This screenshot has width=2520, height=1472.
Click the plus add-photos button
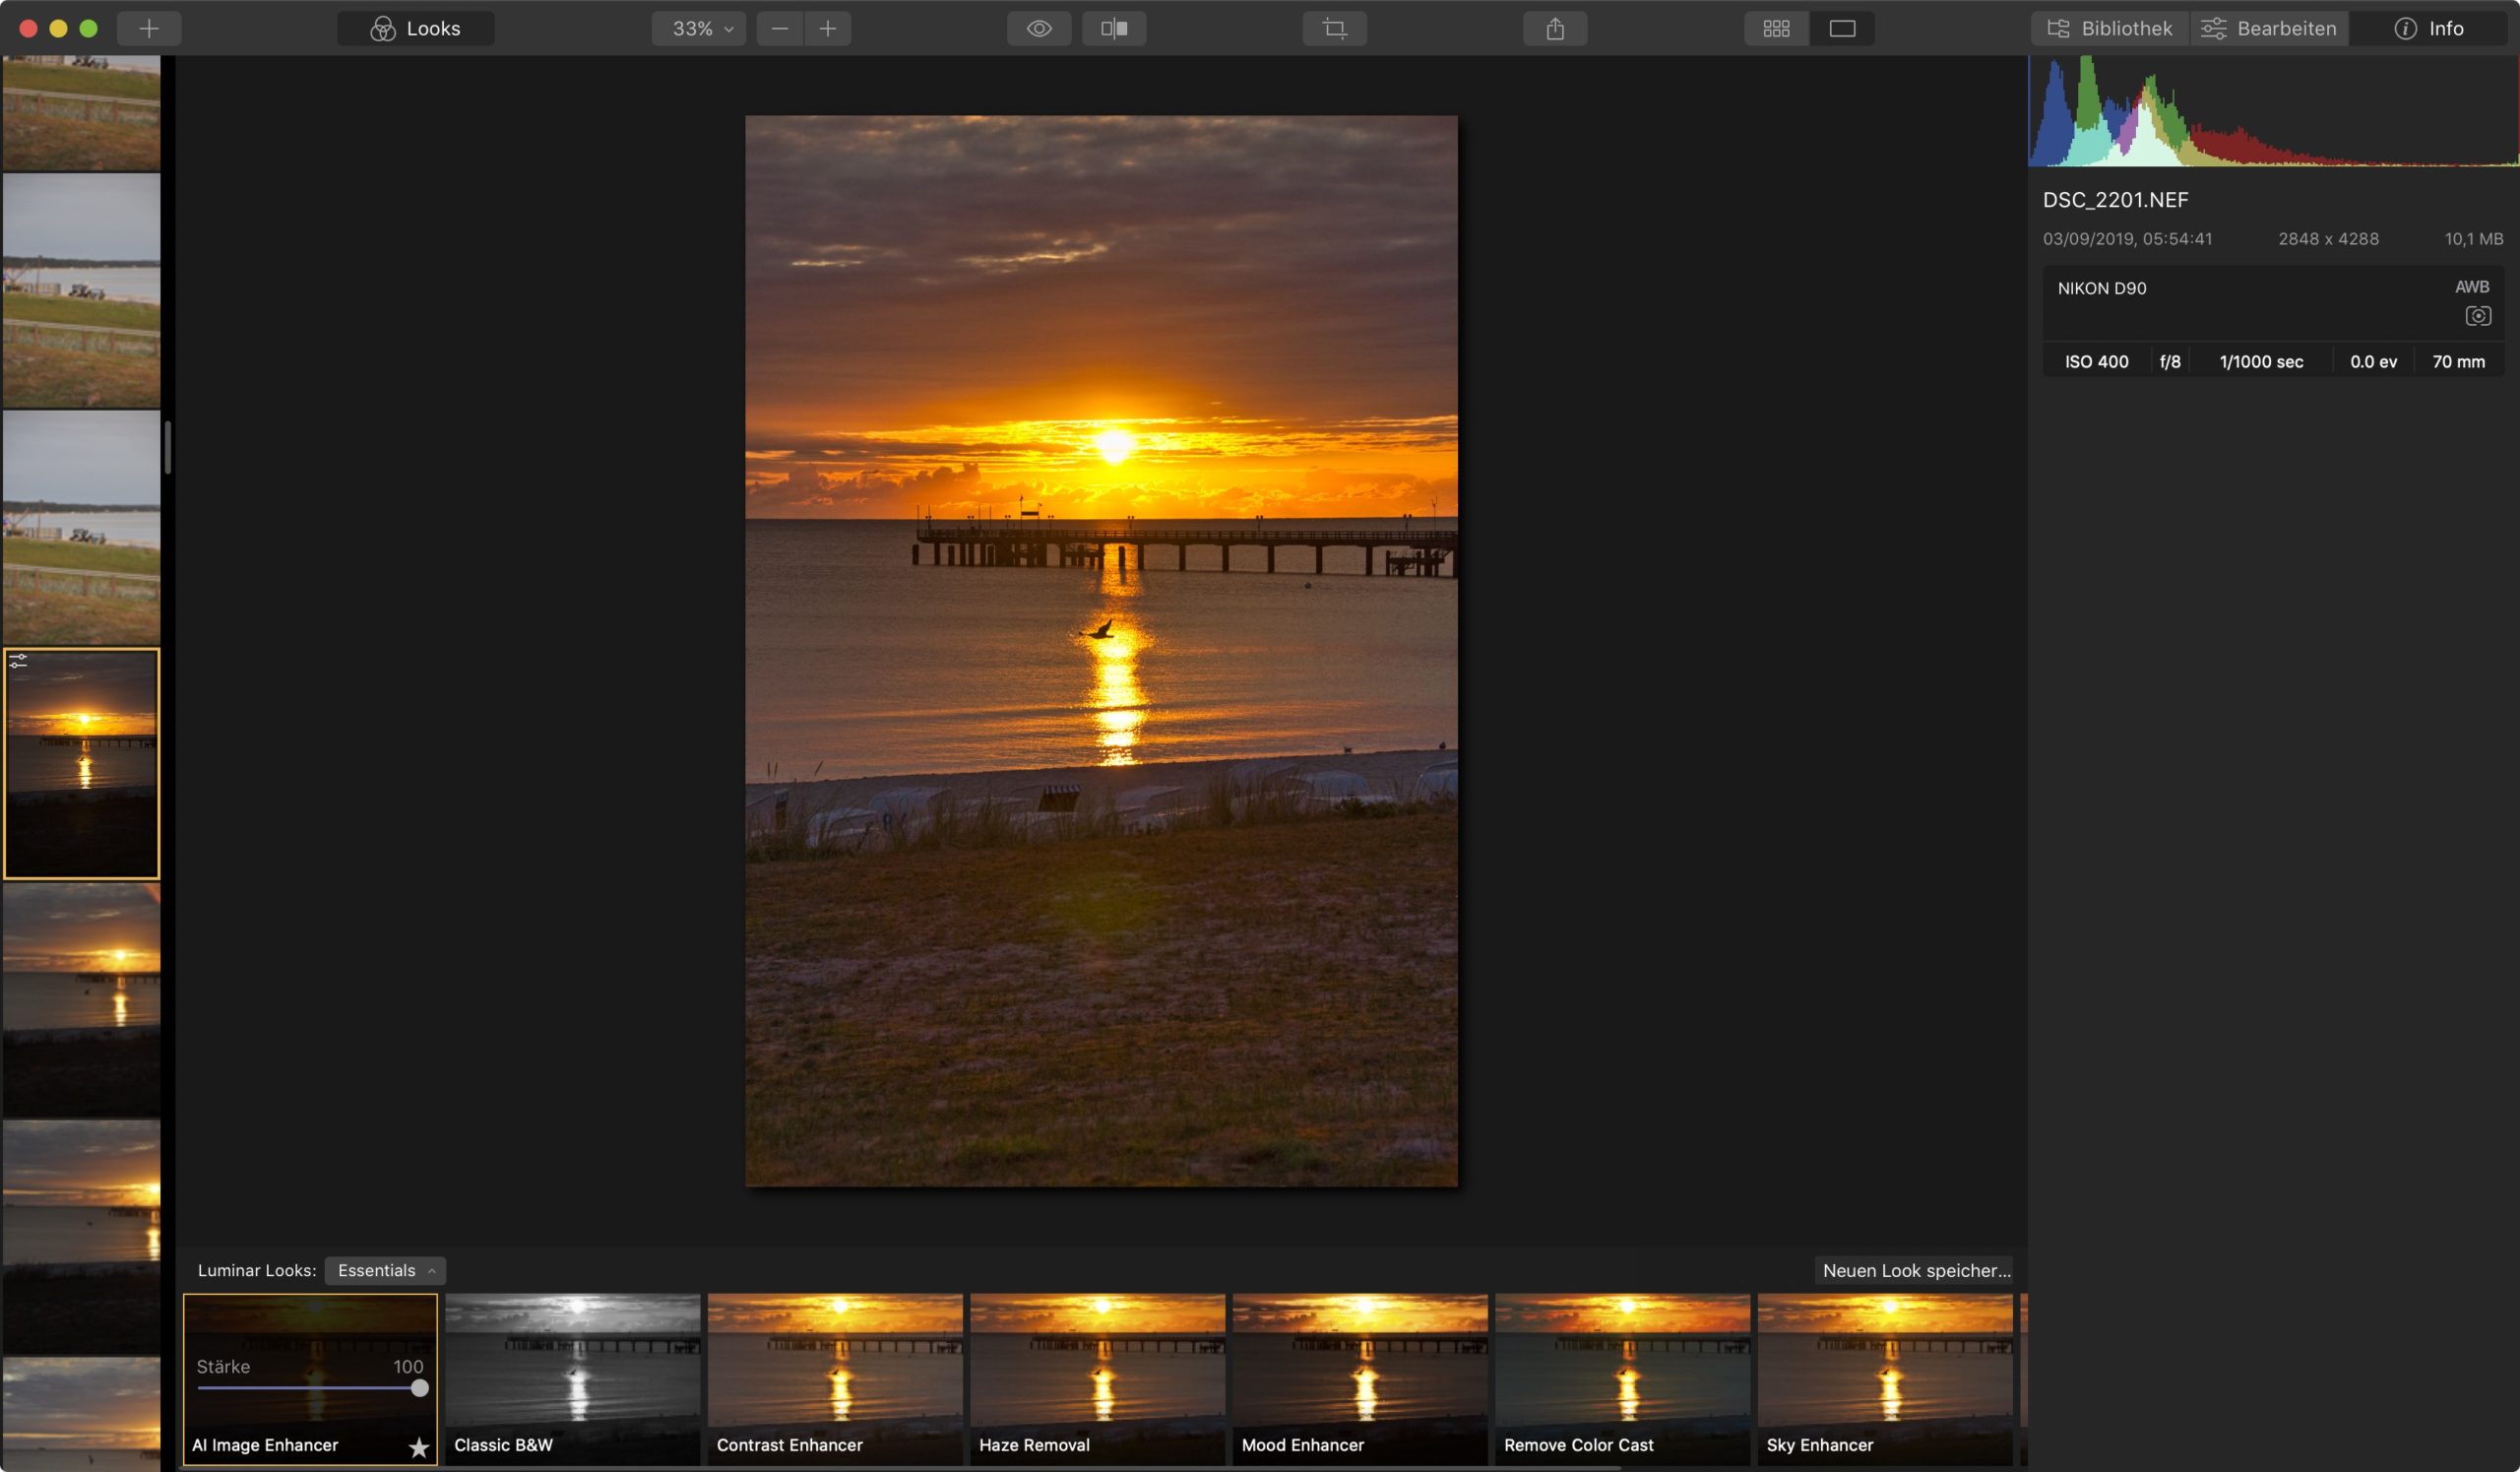tap(149, 29)
